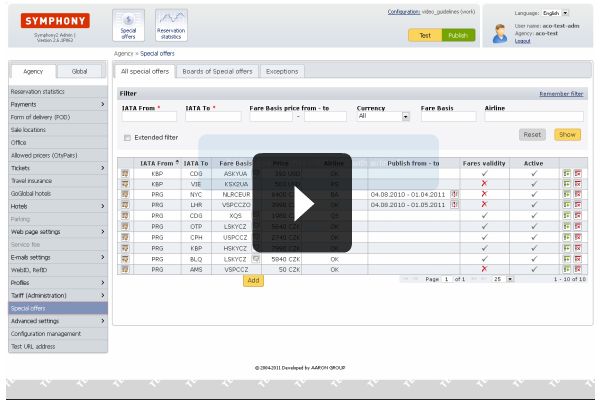Enable the Extended filter checkbox
Viewport: 600px width, 400px height.
[x=127, y=137]
